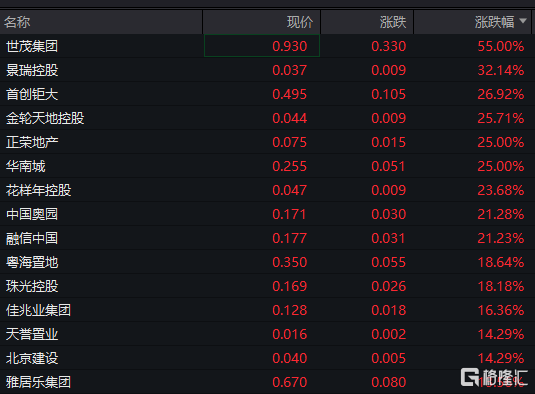535x394 pixels.
Task: Click the 0.105 change amount
Action: click(389, 94)
